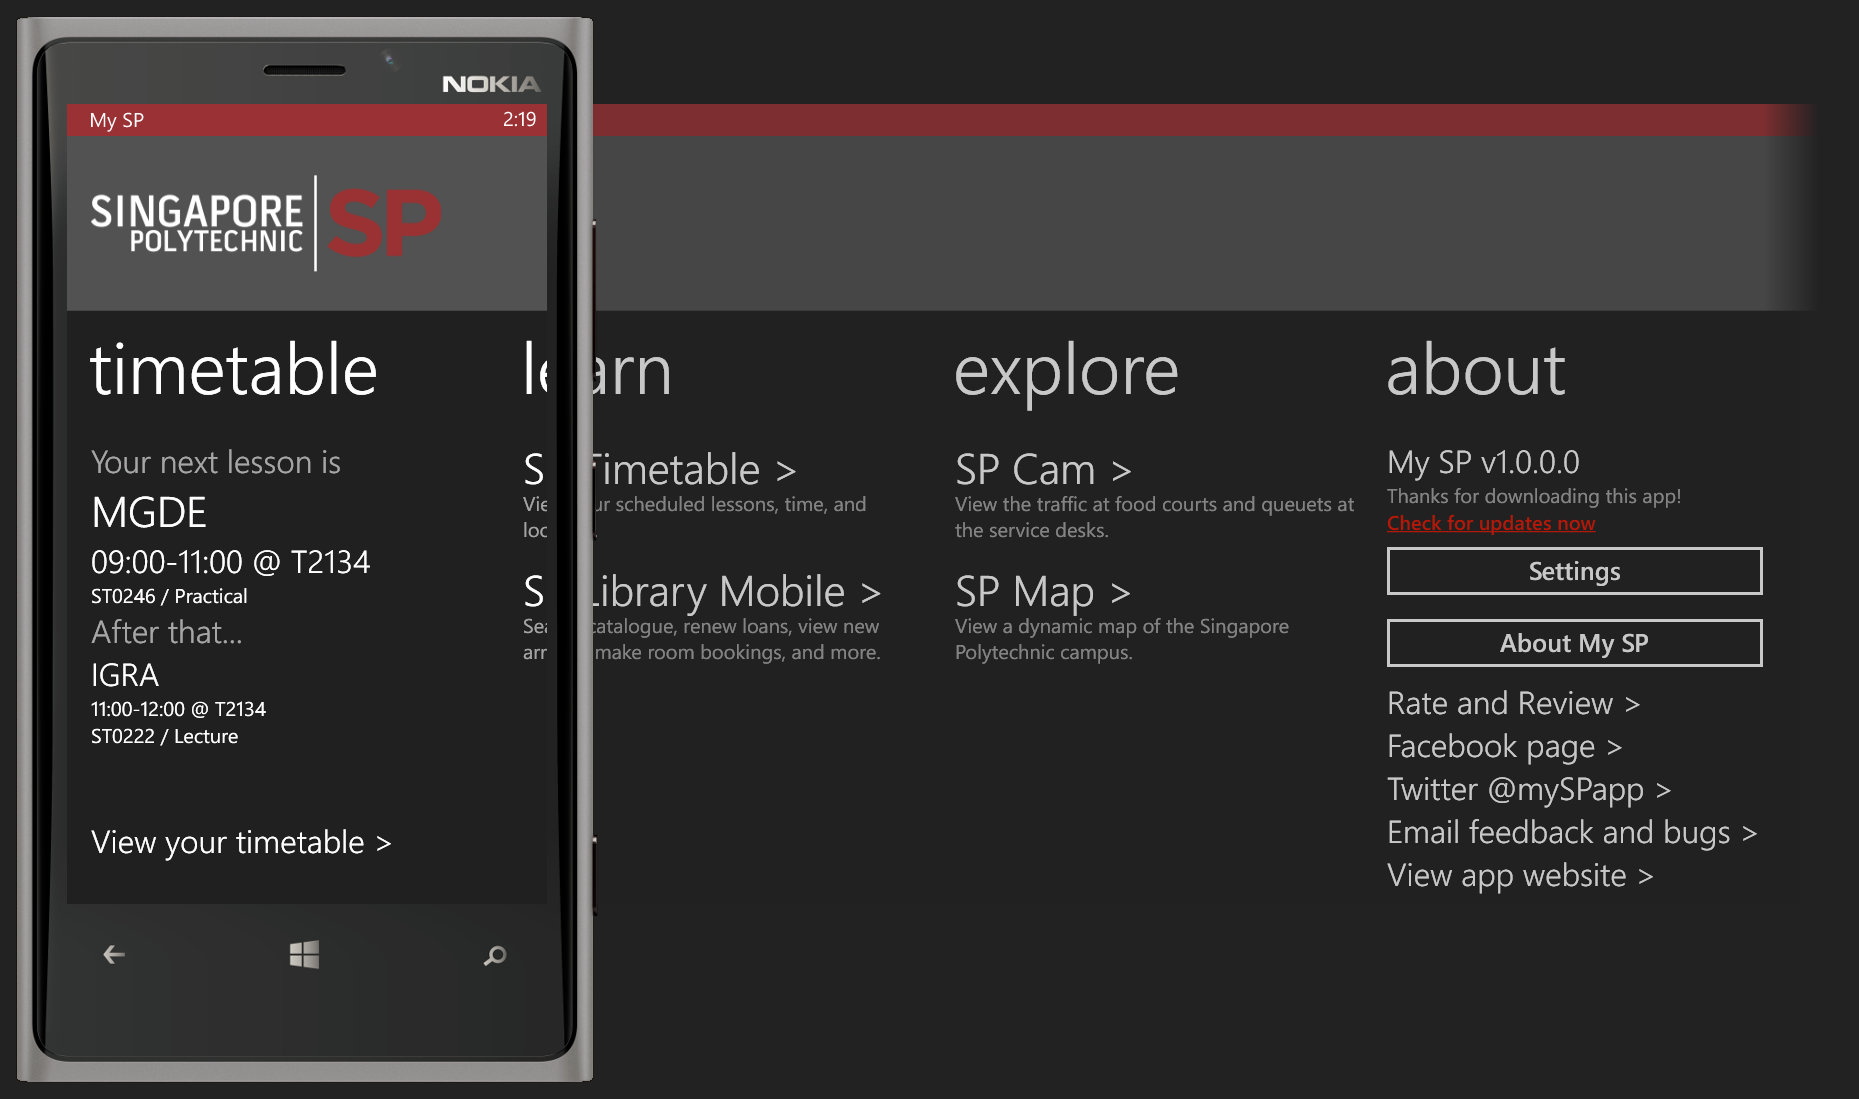Switch to the about panorama section
Viewport: 1859px width, 1099px height.
[x=1476, y=371]
